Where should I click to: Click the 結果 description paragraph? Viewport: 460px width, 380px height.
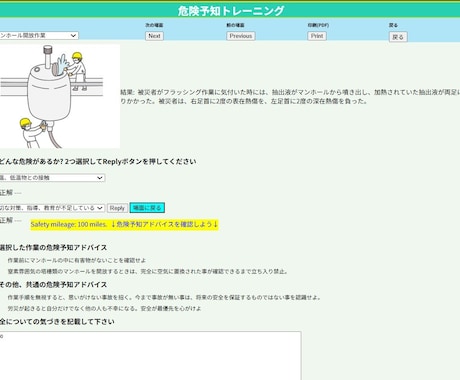[x=290, y=96]
